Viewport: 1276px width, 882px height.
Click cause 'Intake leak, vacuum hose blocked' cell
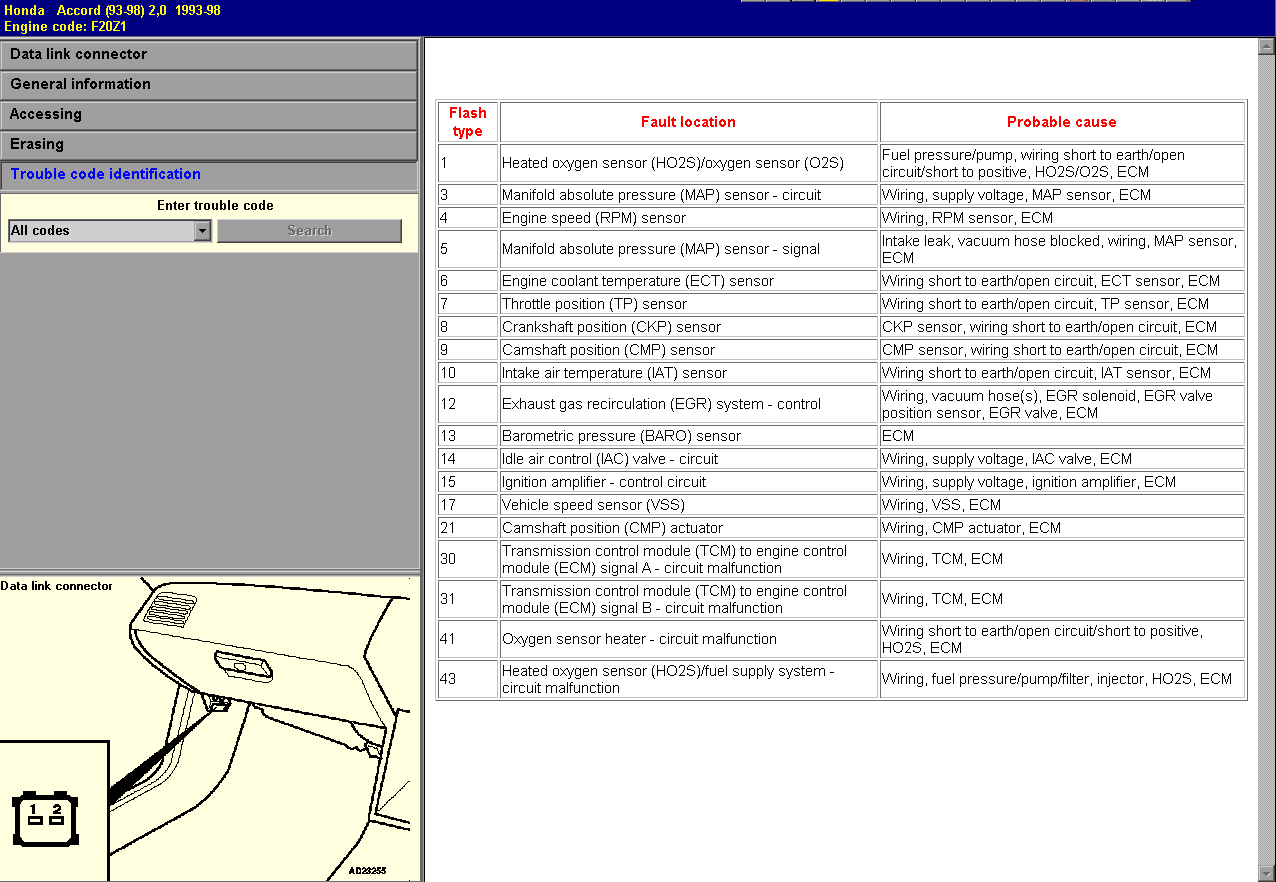pos(1062,249)
